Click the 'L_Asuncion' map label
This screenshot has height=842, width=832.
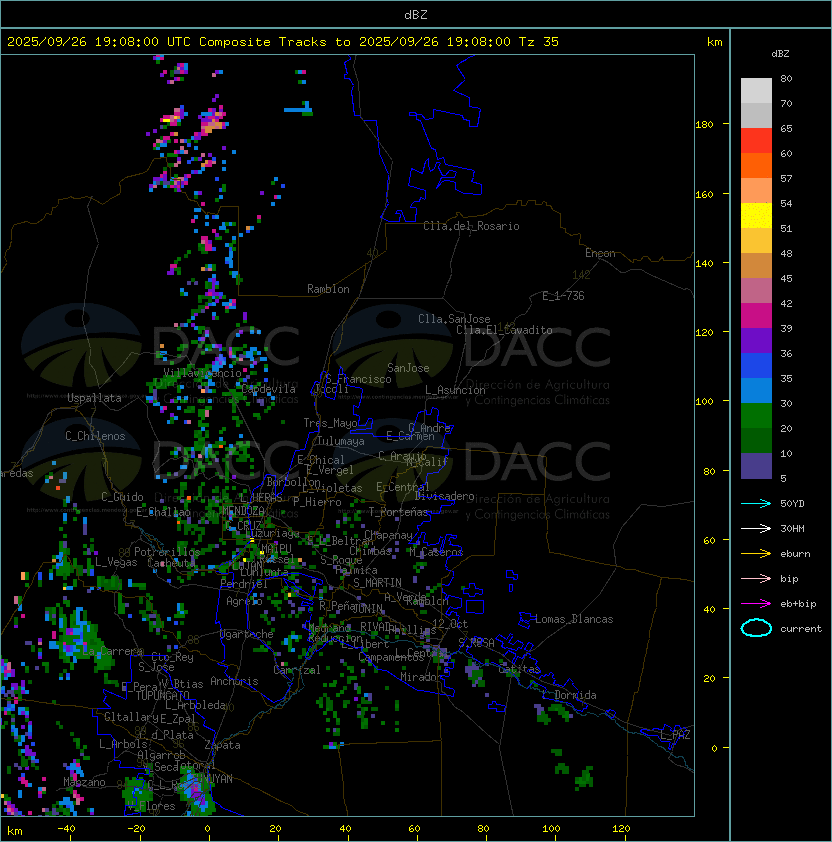pyautogui.click(x=455, y=390)
